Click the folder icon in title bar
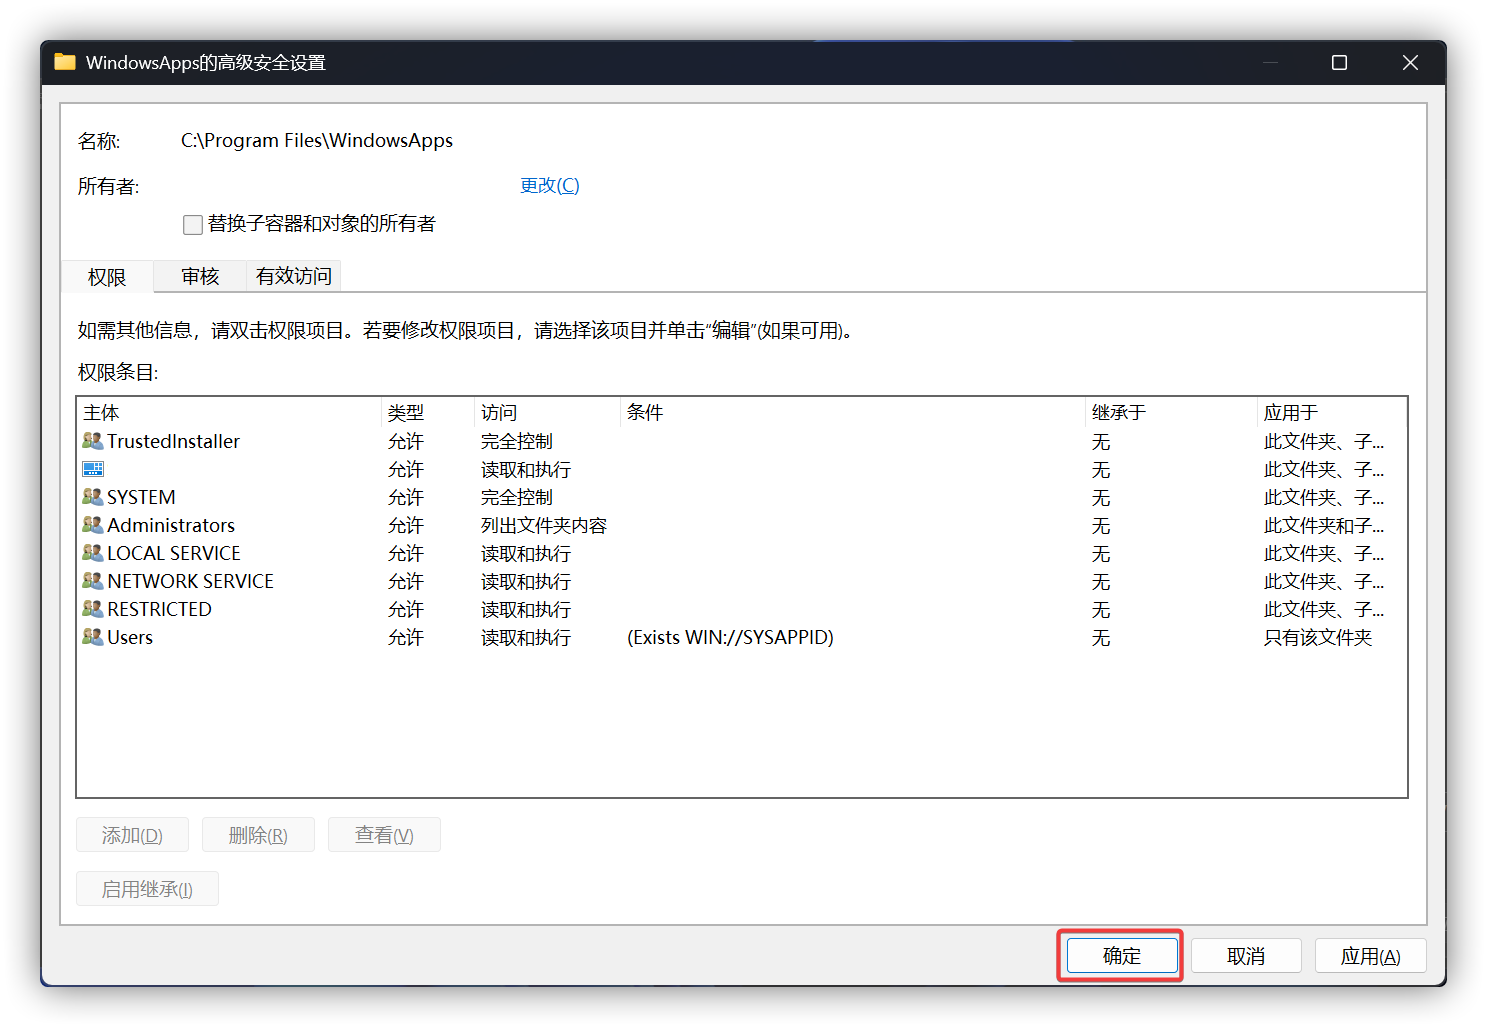 [65, 62]
